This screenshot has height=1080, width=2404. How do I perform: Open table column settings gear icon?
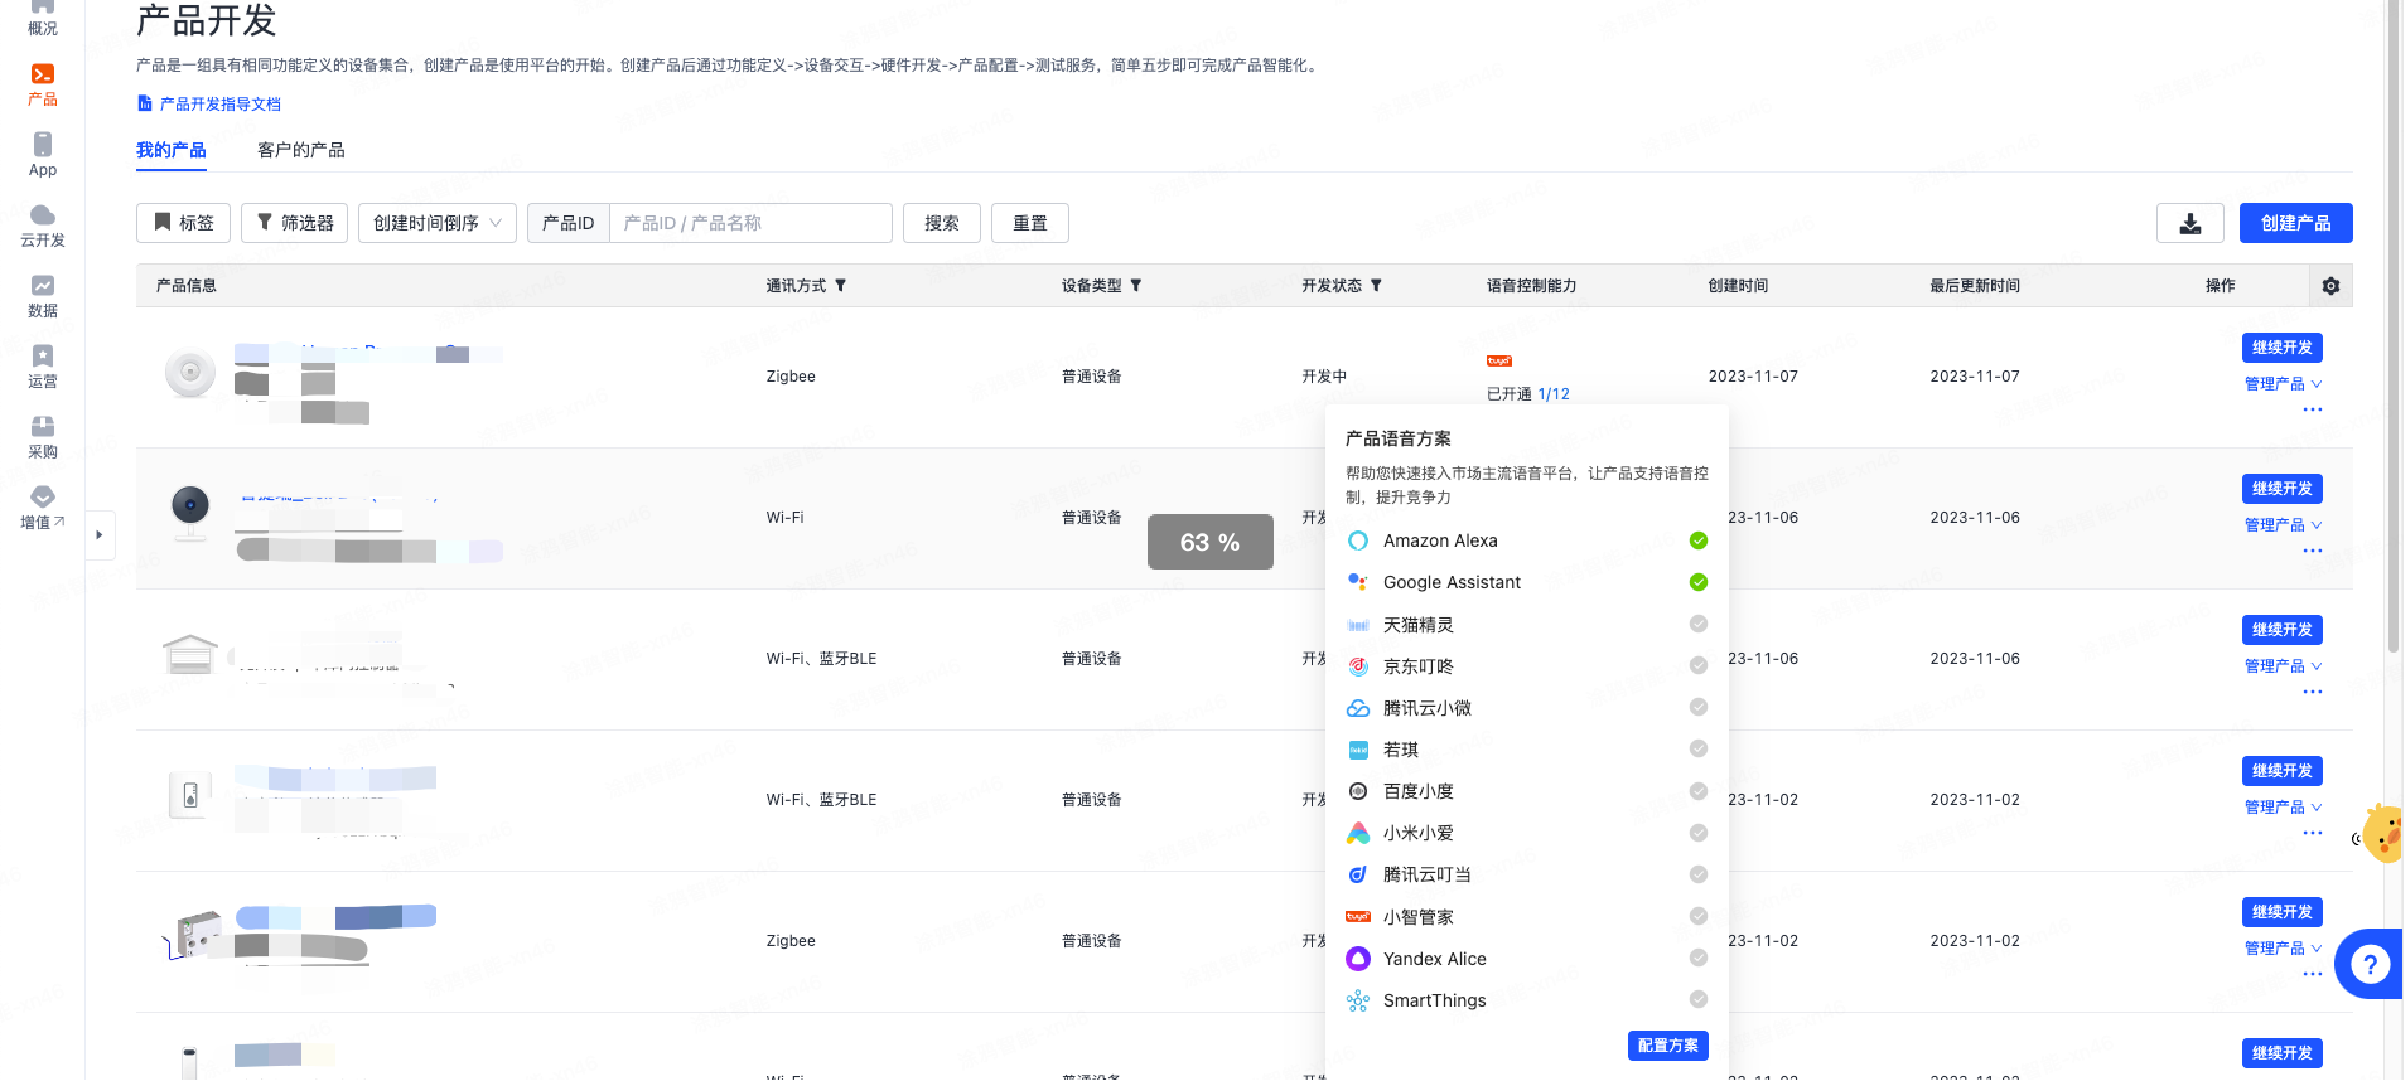2330,286
